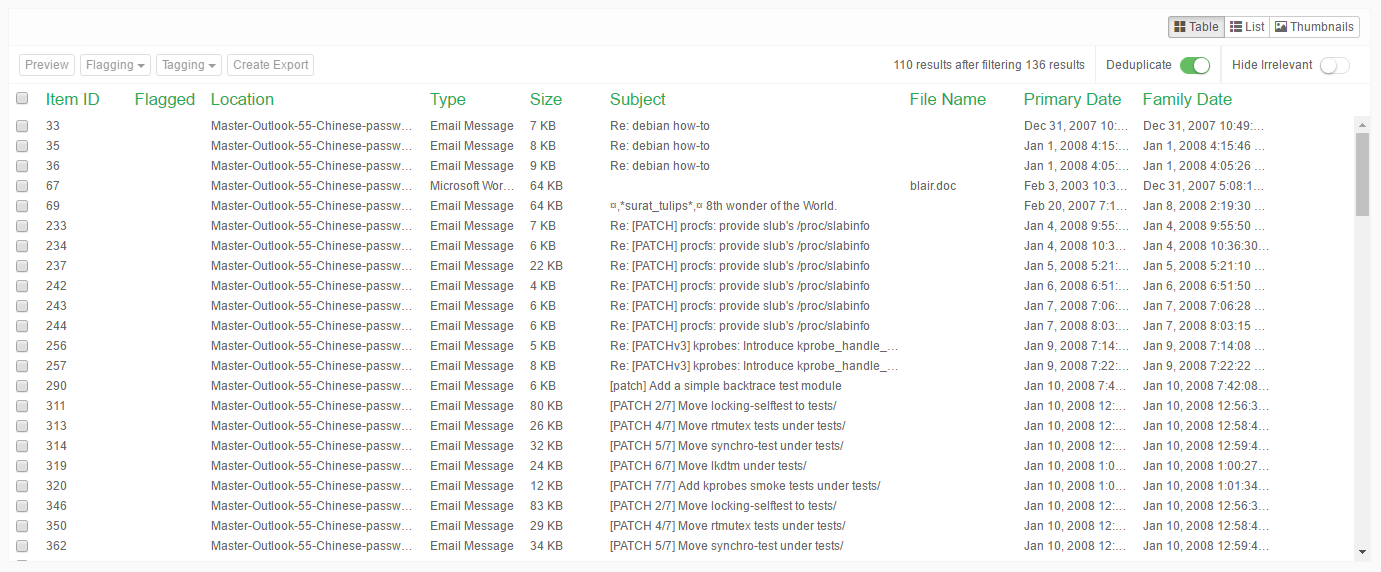Click the Preview button

click(x=47, y=65)
